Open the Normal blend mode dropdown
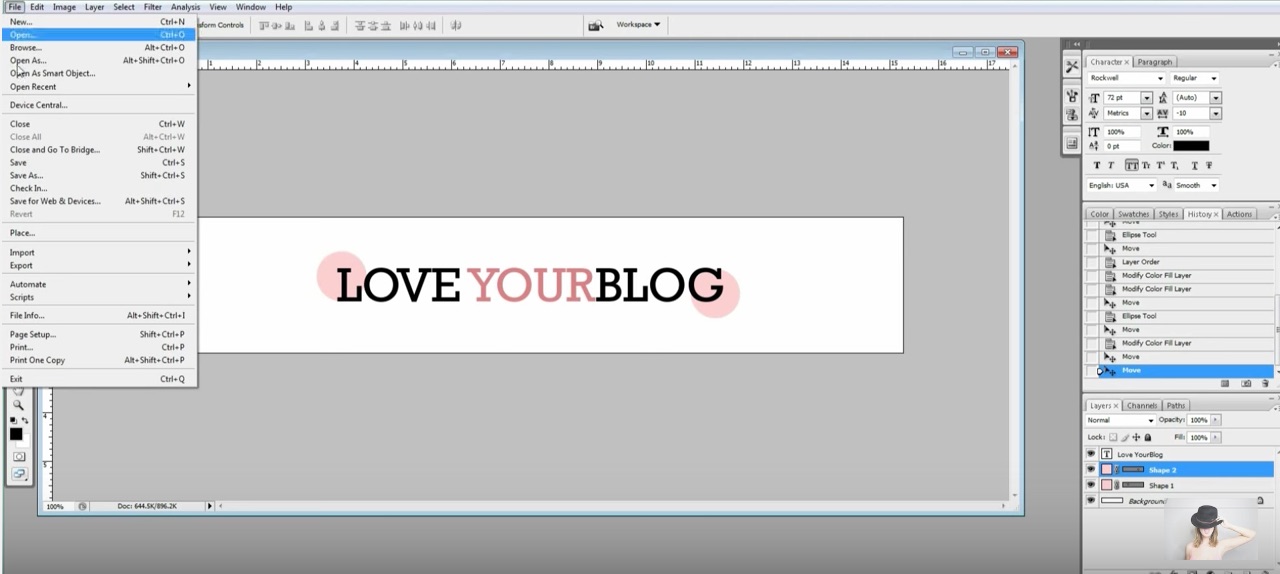Image resolution: width=1280 pixels, height=574 pixels. point(1121,420)
